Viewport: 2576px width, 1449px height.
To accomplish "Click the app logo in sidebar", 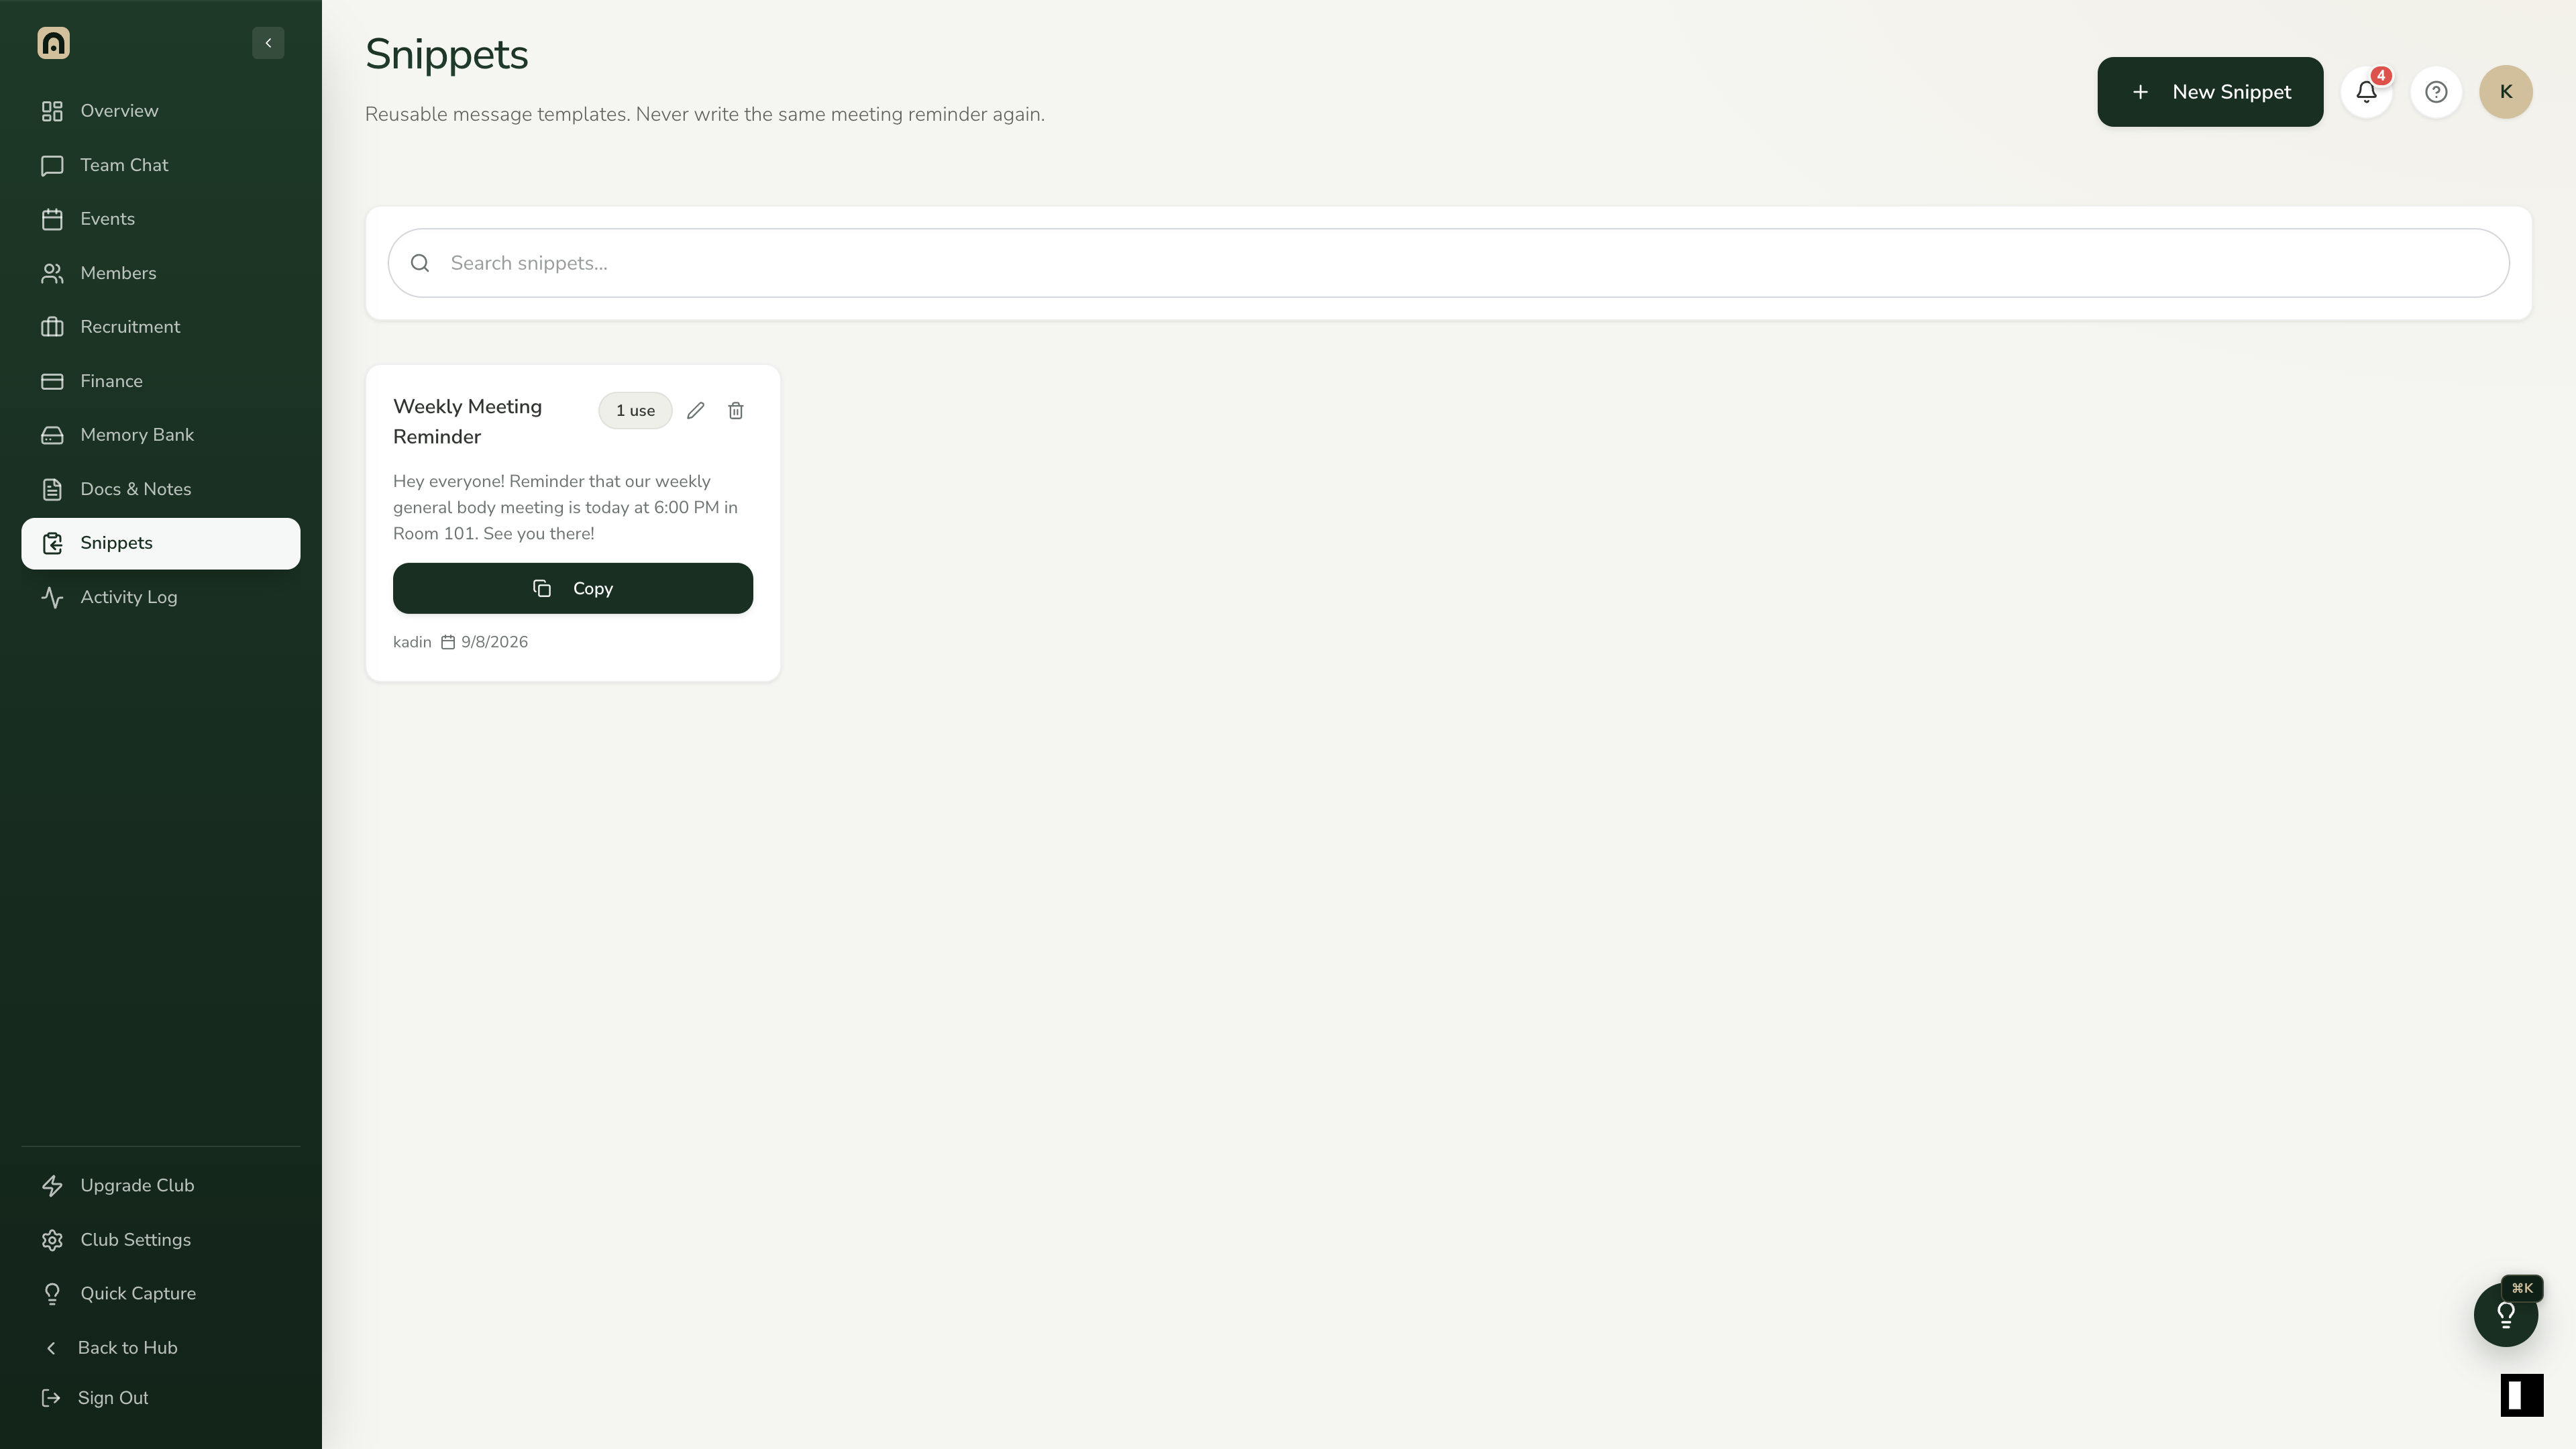I will click(x=53, y=43).
